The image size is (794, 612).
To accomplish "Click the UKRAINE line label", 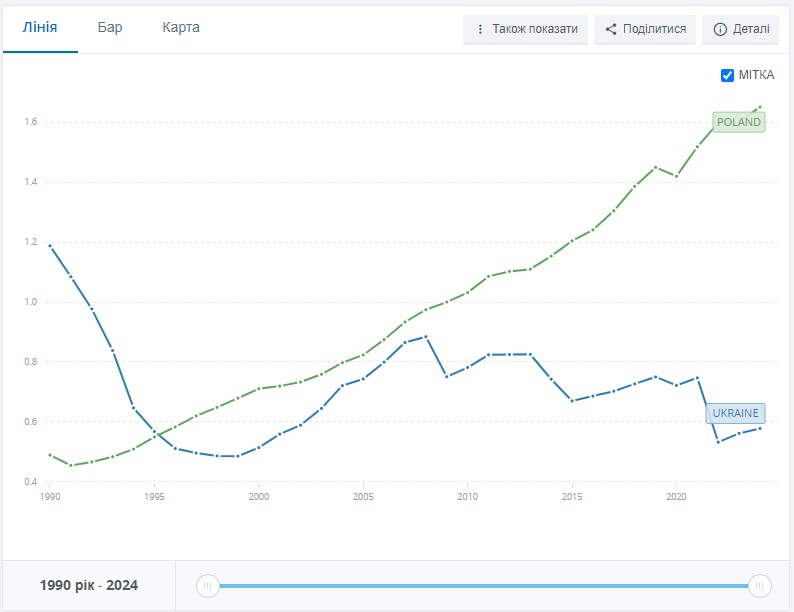I will 735,413.
